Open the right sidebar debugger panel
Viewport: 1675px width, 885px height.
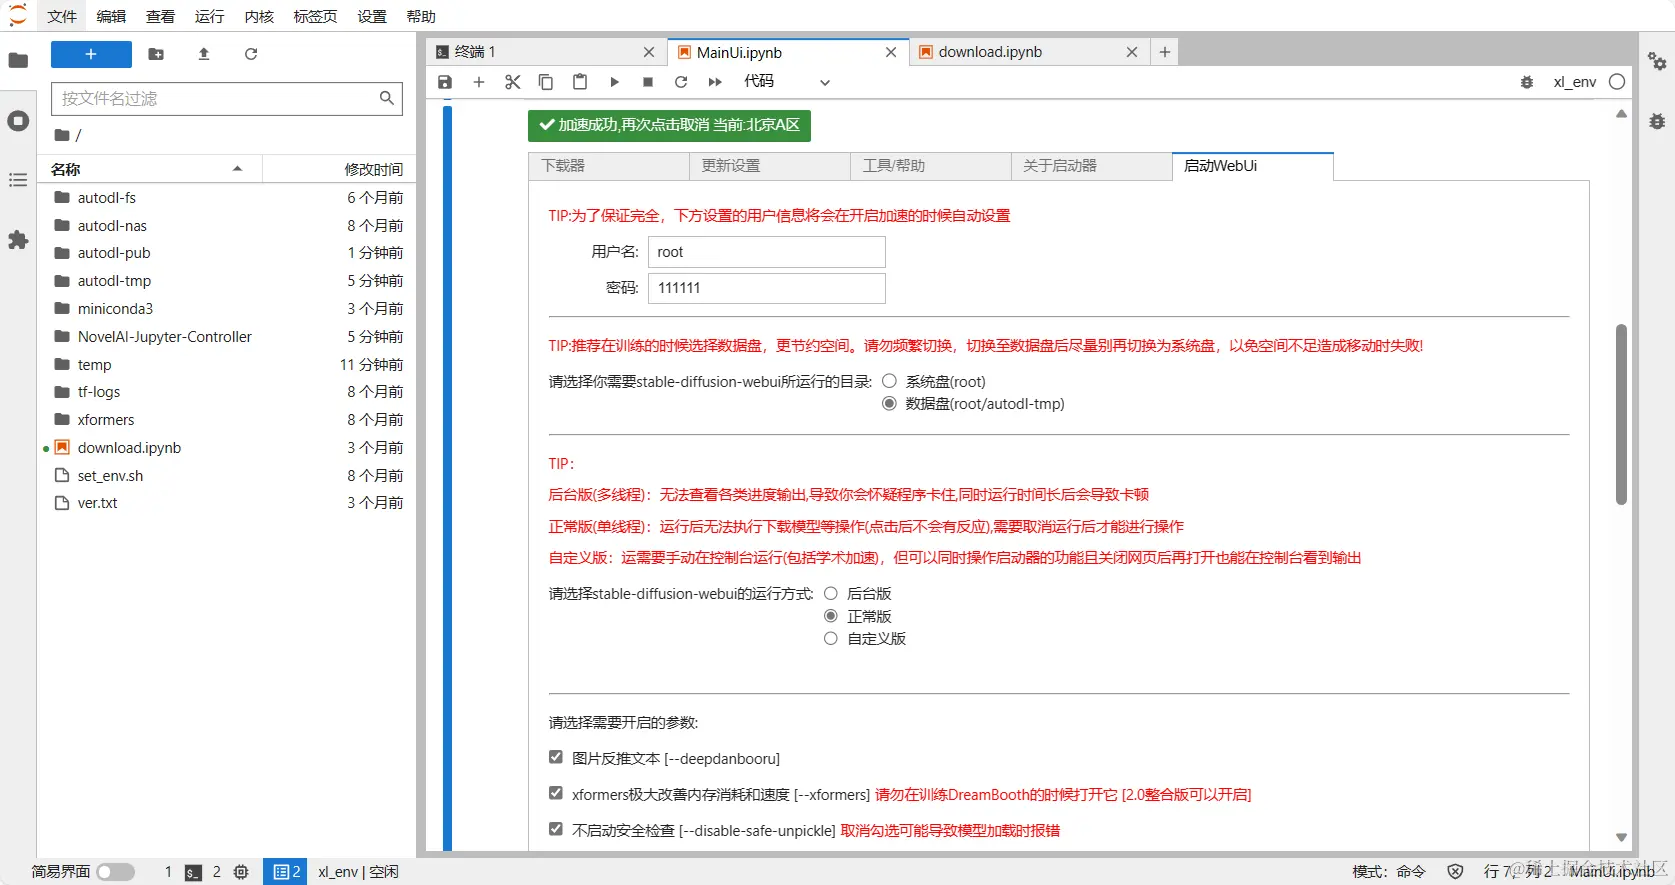tap(1657, 121)
